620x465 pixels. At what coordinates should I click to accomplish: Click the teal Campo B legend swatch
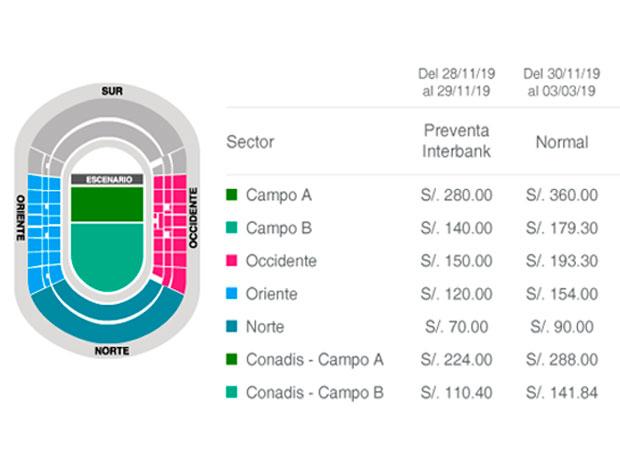click(232, 228)
